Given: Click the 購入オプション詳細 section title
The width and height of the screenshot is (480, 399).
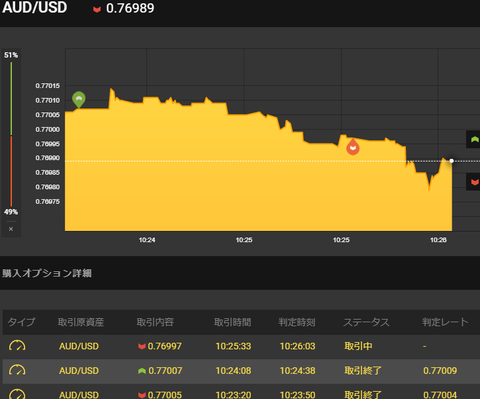Looking at the screenshot, I should (x=47, y=273).
